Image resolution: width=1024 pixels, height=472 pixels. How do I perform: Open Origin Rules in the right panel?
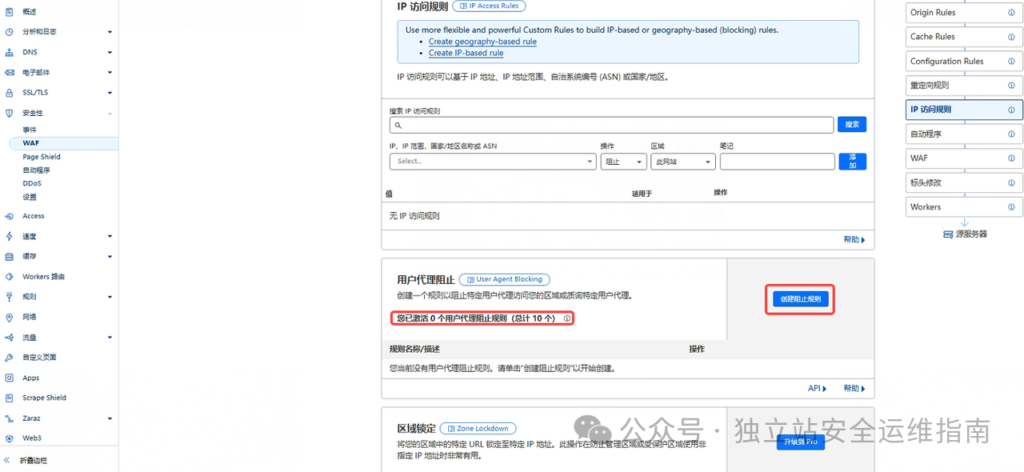pyautogui.click(x=963, y=12)
